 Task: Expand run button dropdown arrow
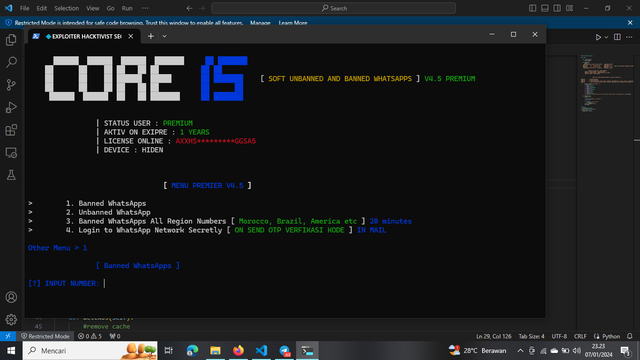tap(606, 37)
